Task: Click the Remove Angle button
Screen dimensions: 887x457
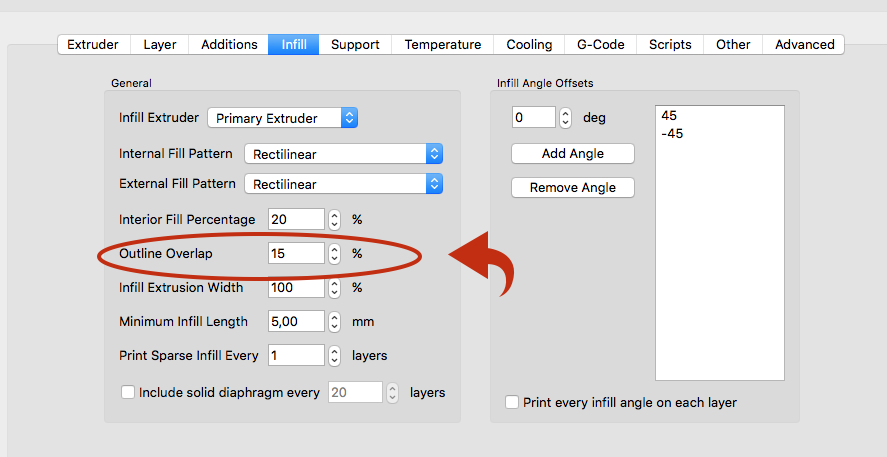Action: (572, 188)
